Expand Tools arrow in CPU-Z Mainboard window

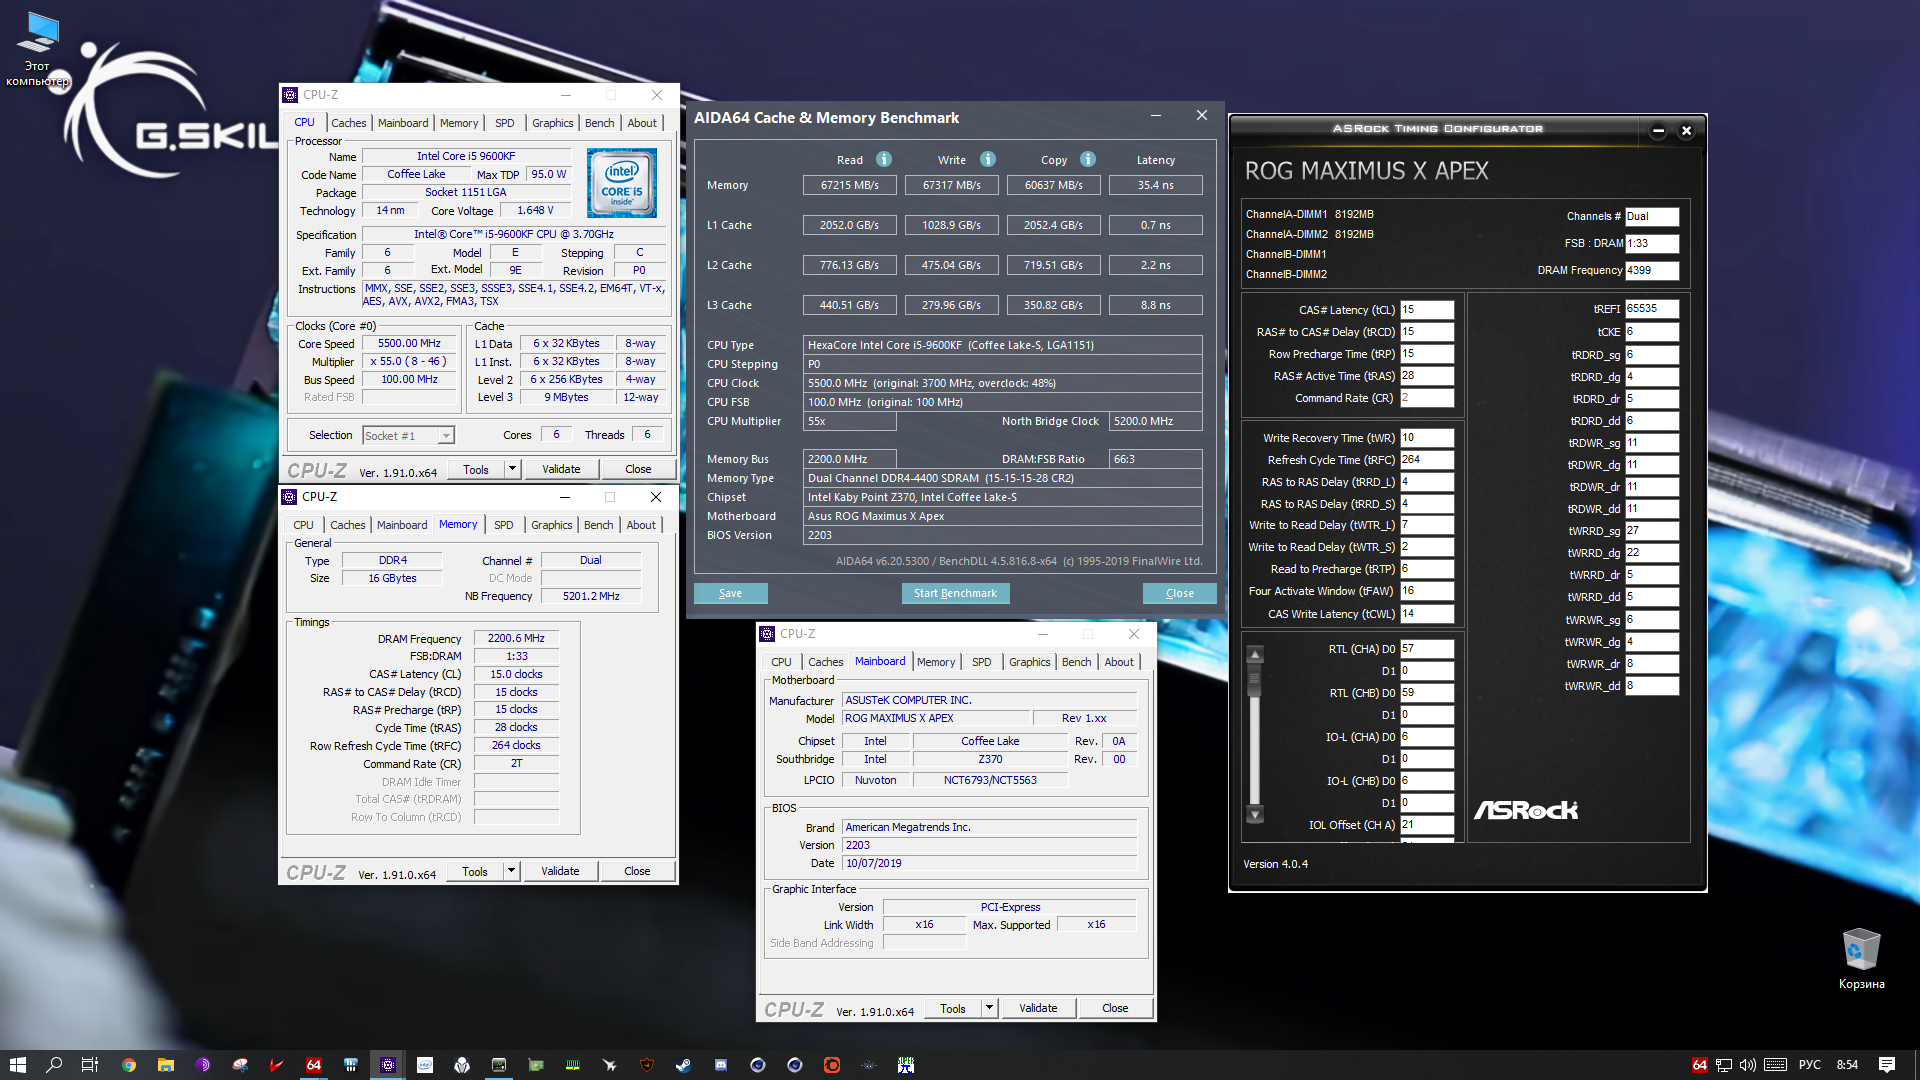[x=989, y=1008]
